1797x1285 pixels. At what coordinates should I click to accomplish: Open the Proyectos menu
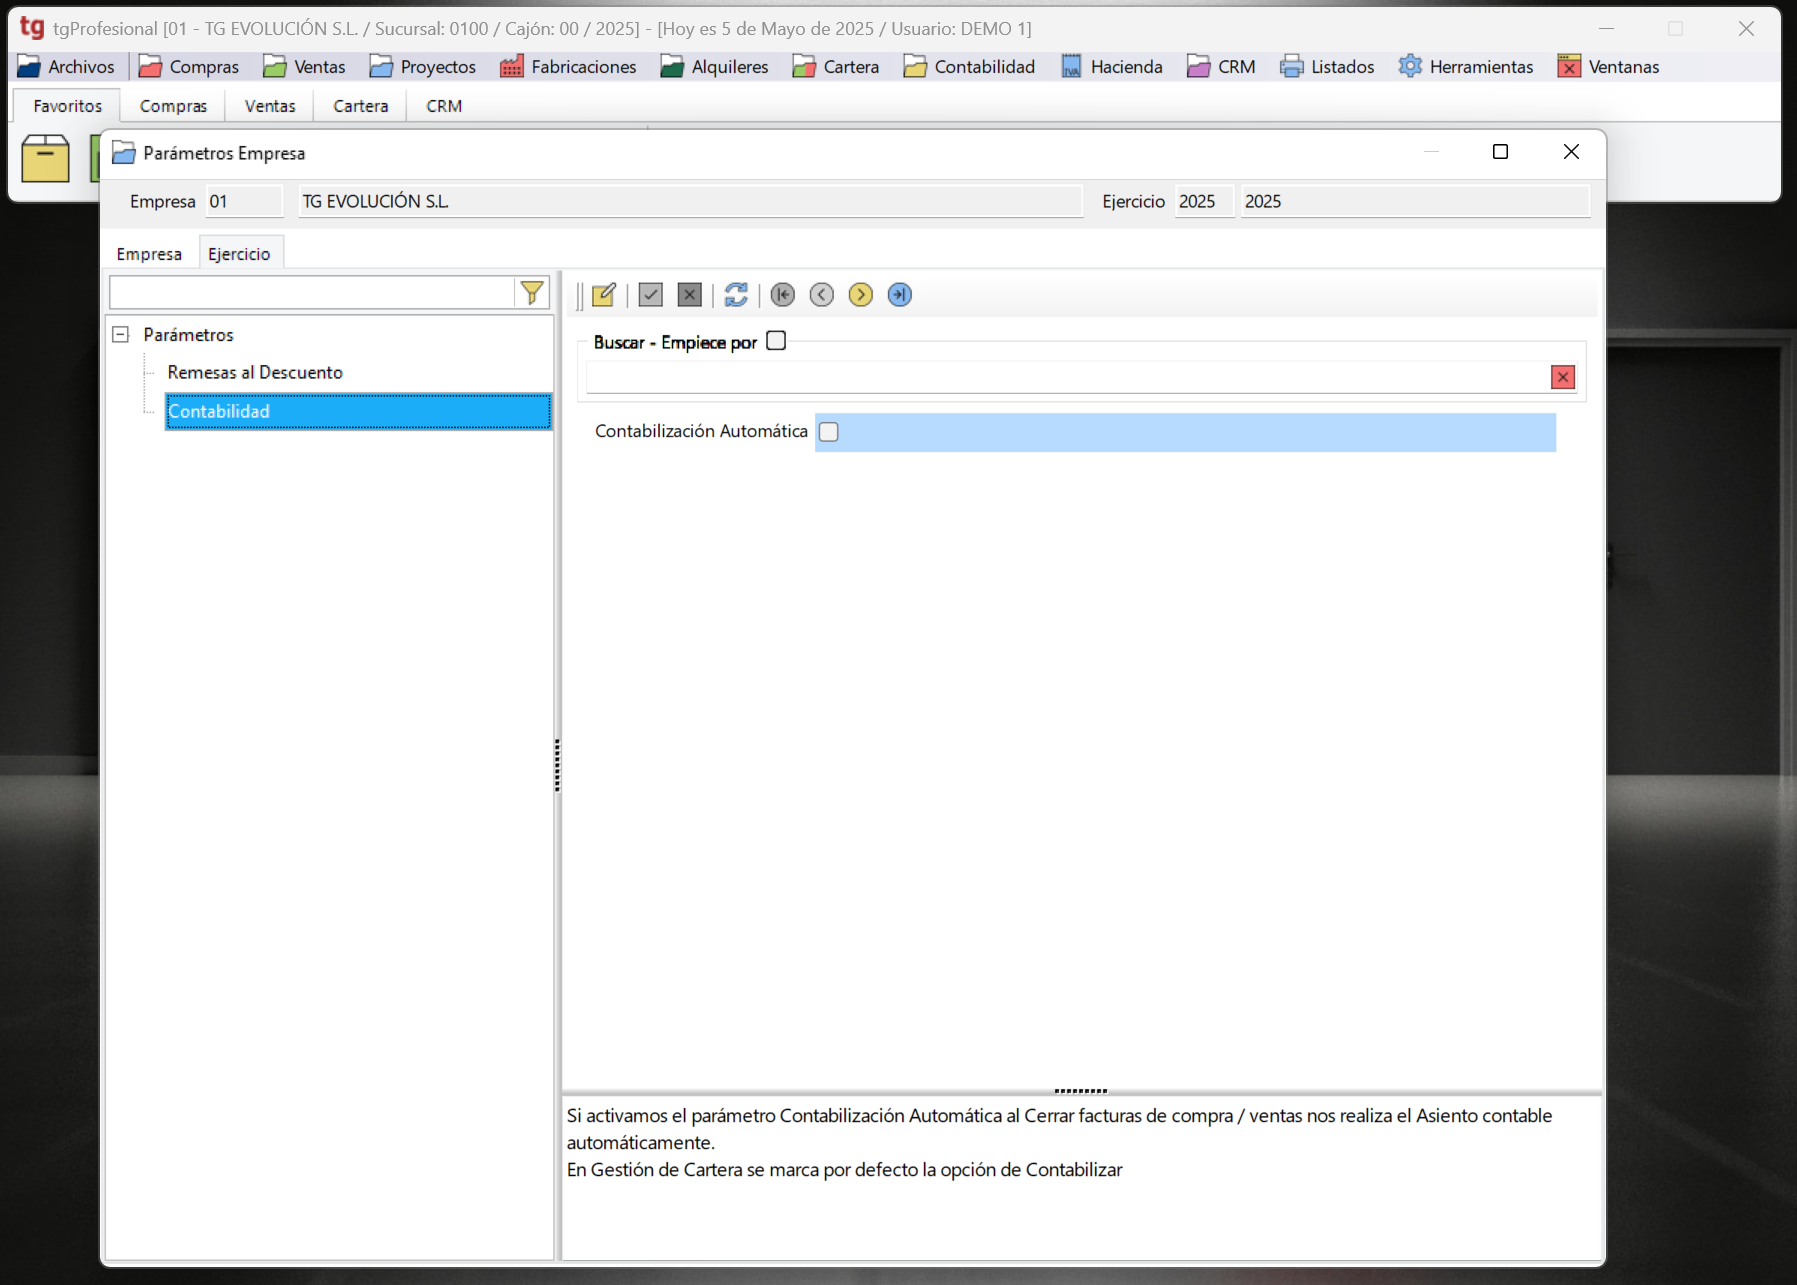pyautogui.click(x=422, y=67)
